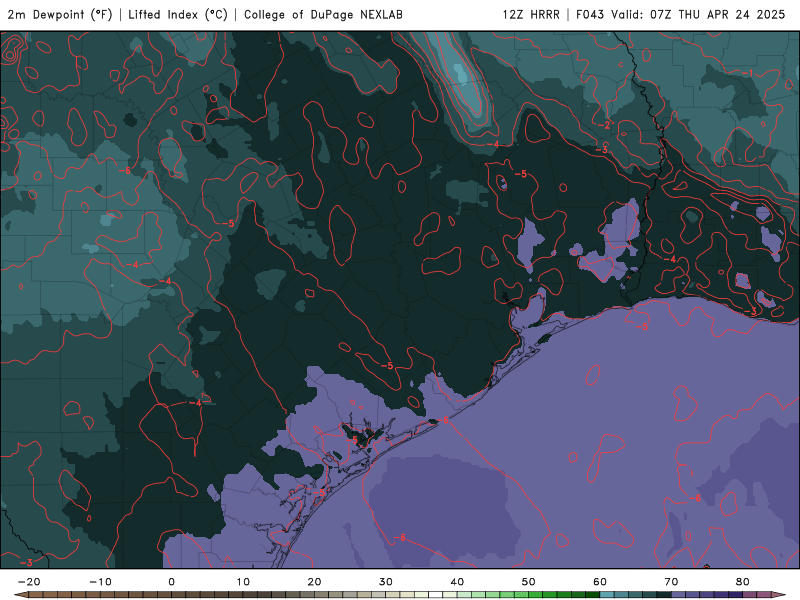This screenshot has width=800, height=600.
Task: Click the '50' colorbar scale label
Action: pos(529,582)
